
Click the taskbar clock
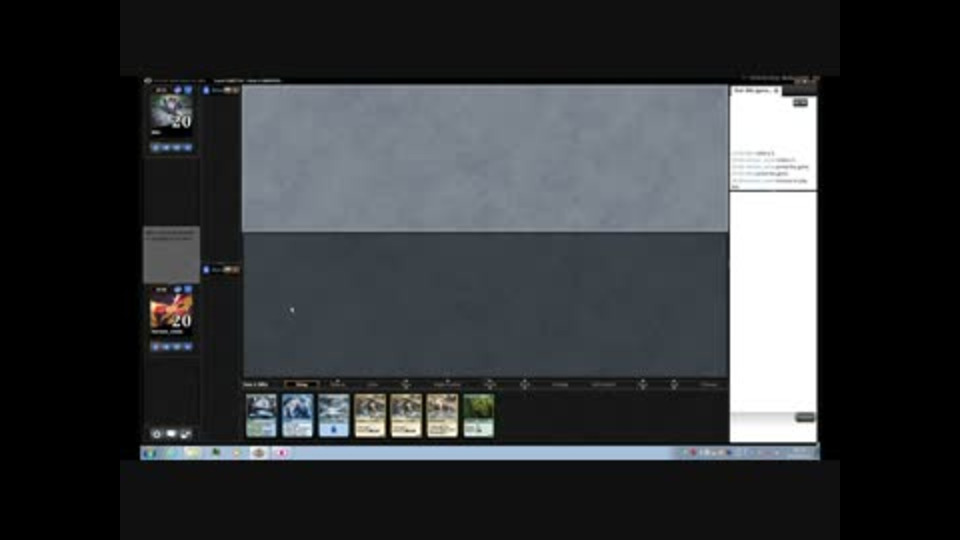[800, 453]
